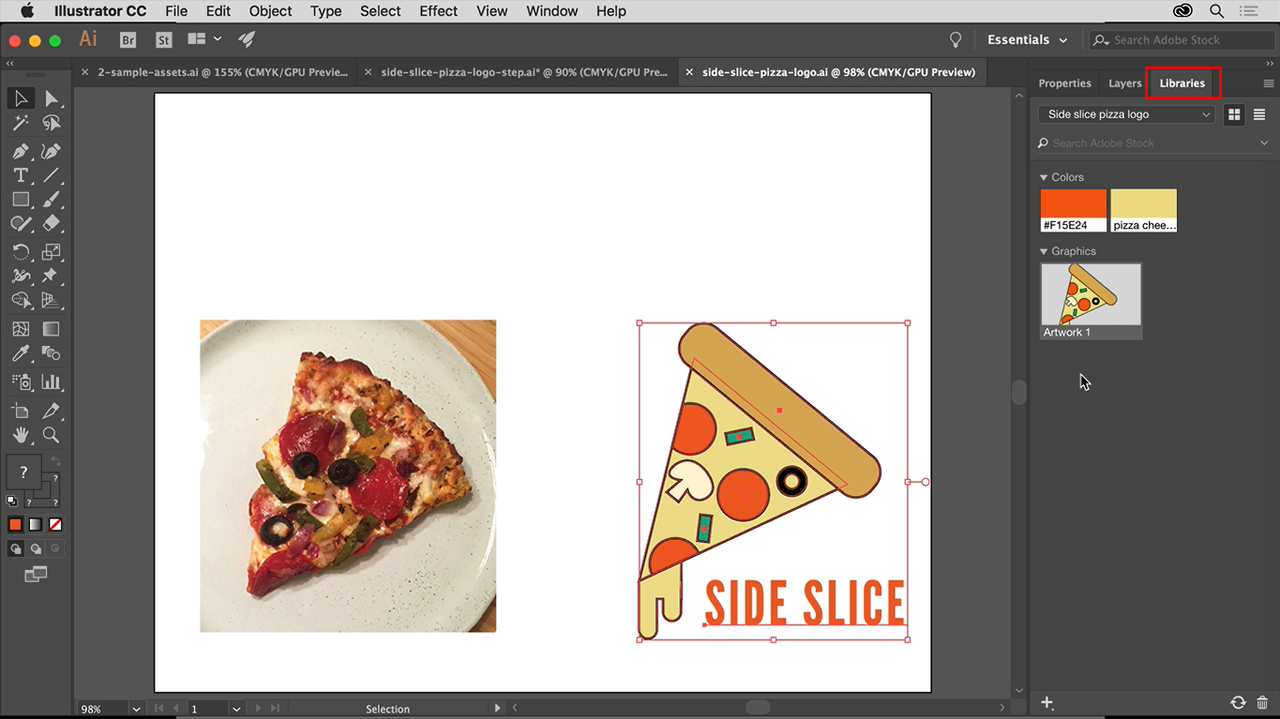Expand Adobe Stock search filter chevron
The width and height of the screenshot is (1280, 719).
1264,143
